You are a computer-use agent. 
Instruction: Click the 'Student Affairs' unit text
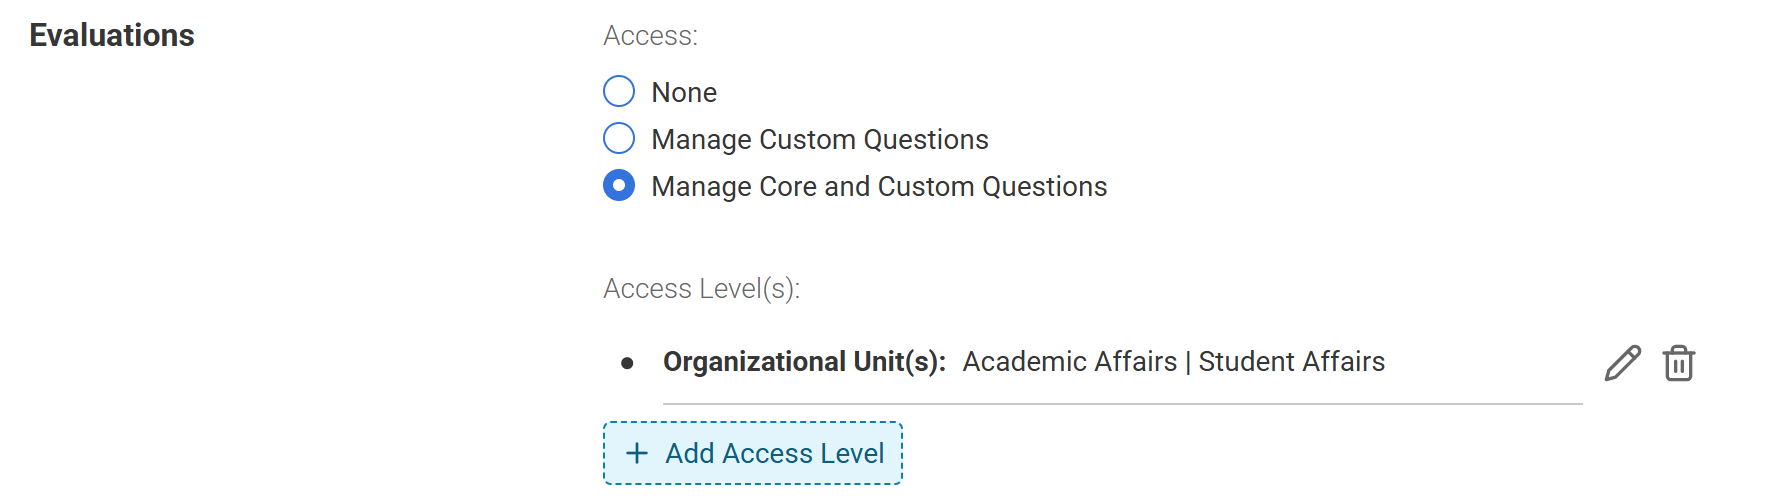click(1291, 362)
